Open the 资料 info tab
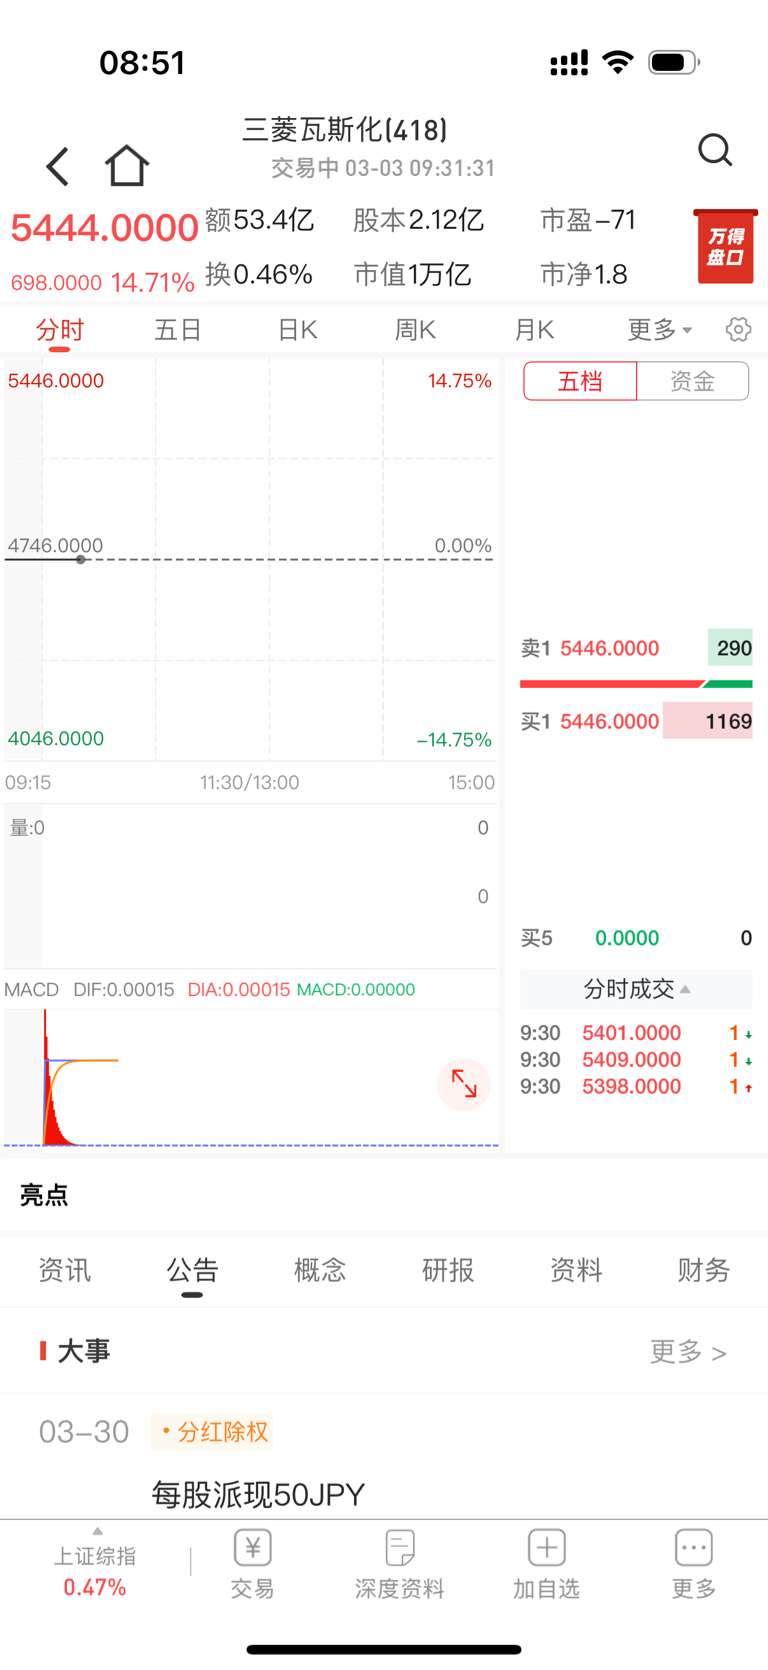Viewport: 768px width, 1670px height. (576, 1270)
